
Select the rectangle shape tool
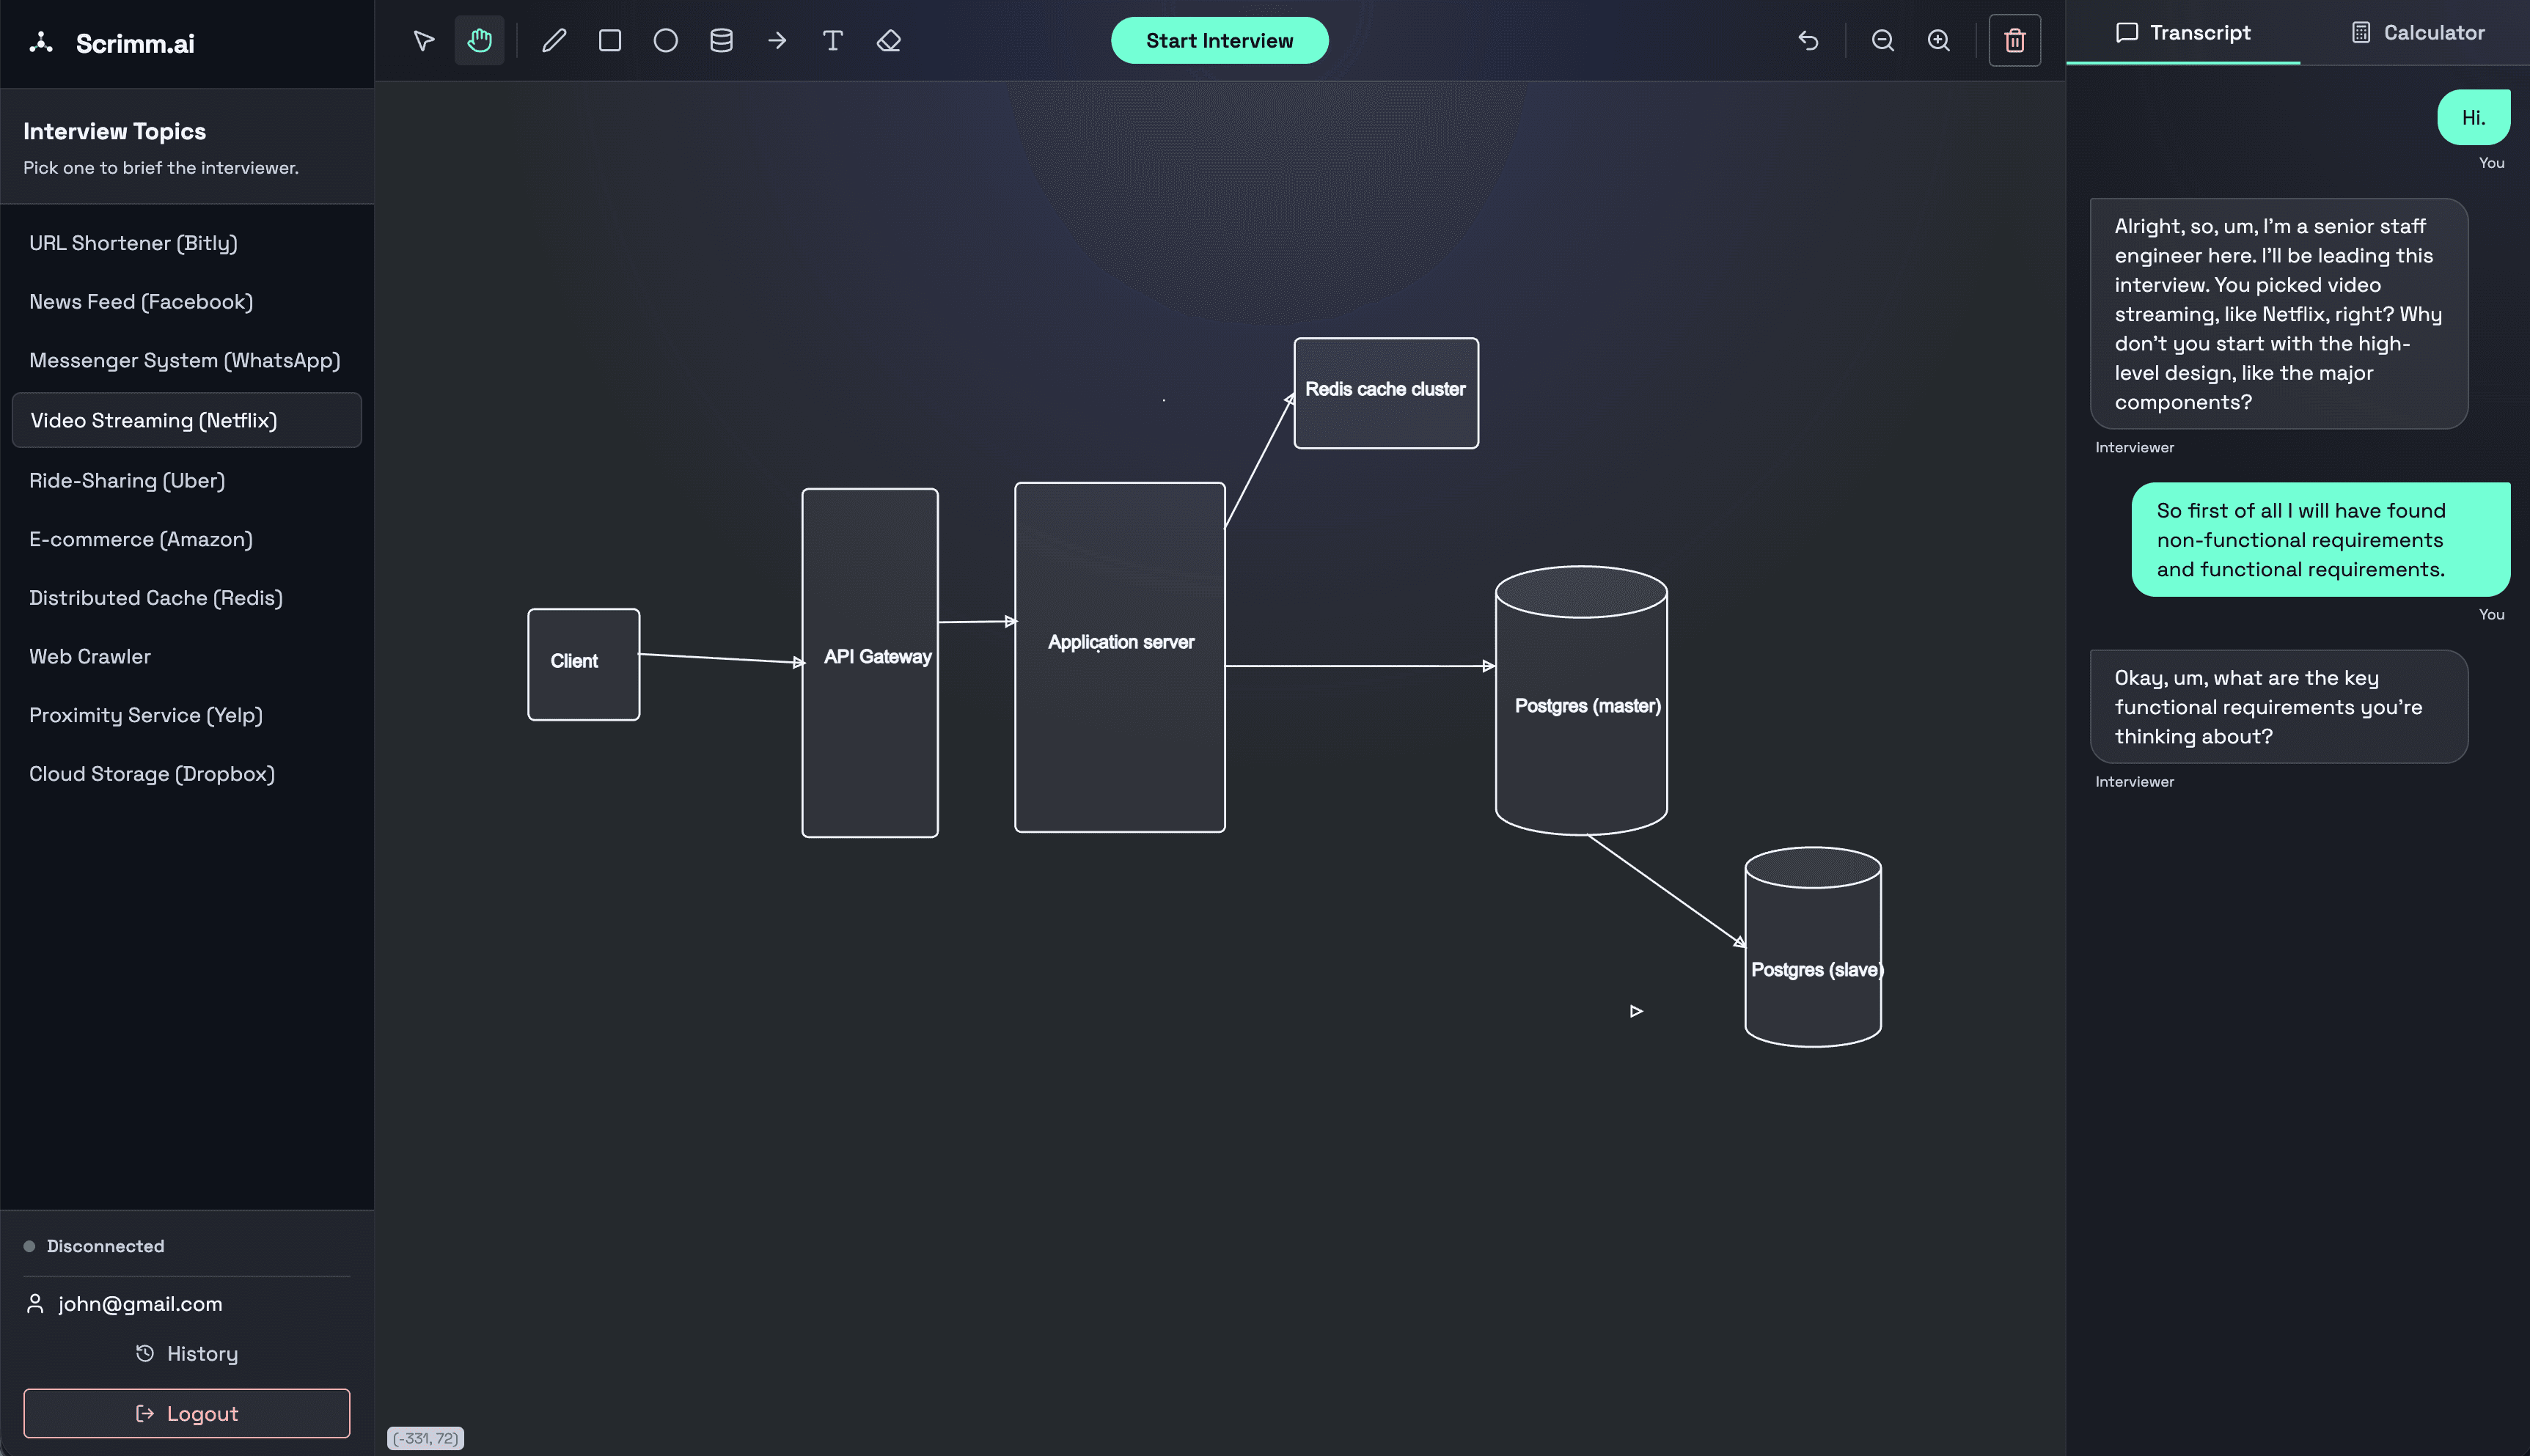coord(609,40)
